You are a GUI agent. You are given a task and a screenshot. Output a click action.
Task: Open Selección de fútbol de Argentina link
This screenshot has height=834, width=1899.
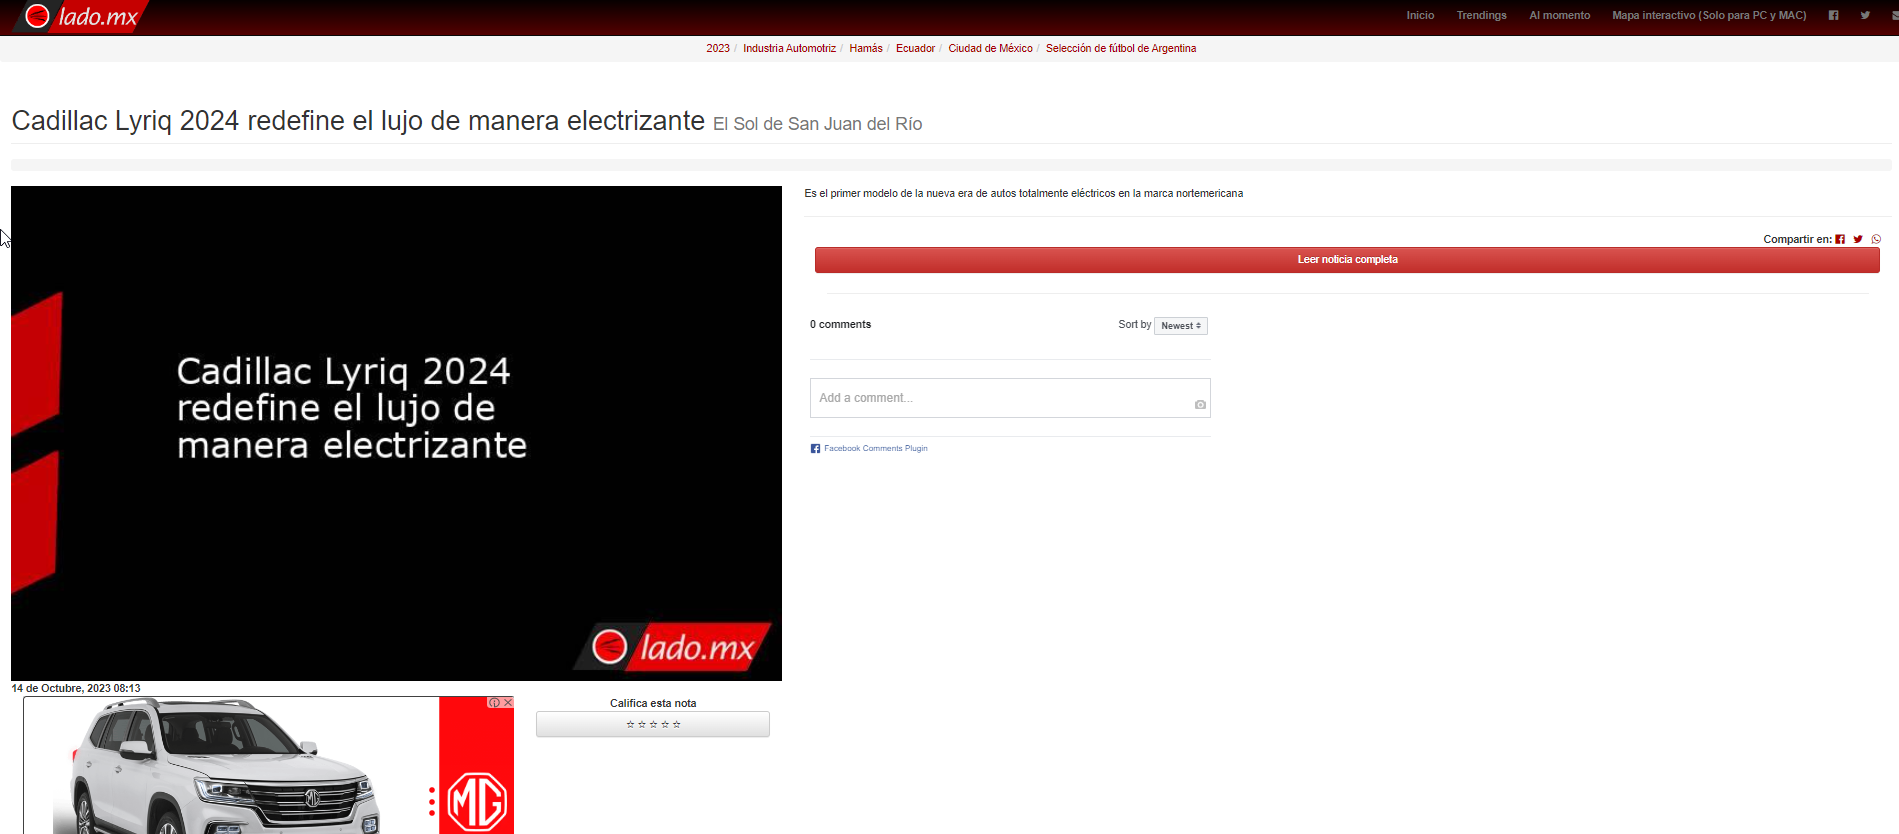(1121, 48)
